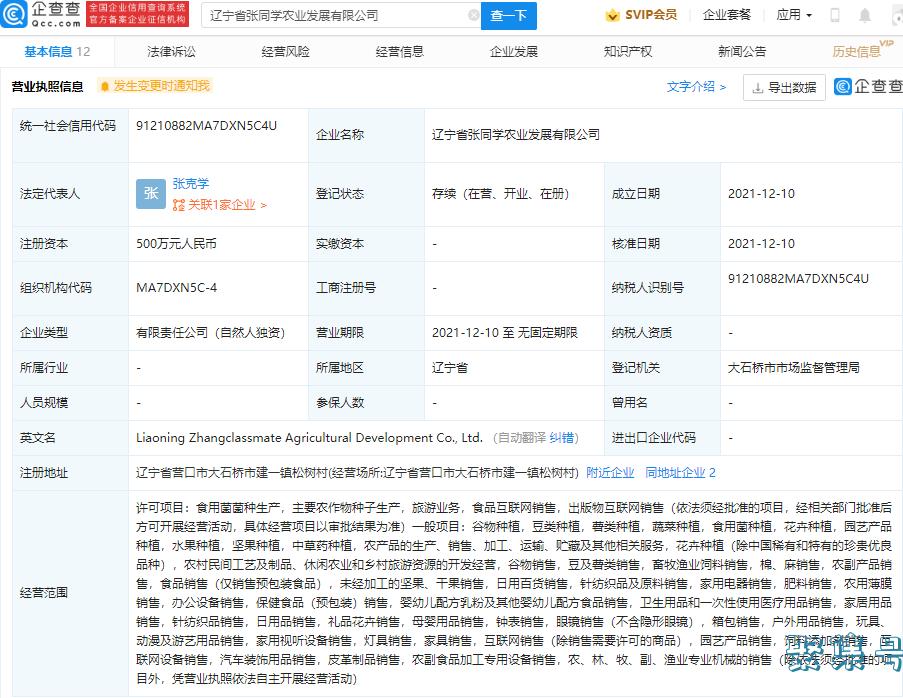Open legal representative 张宪学 profile link
This screenshot has width=903, height=698.
point(191,184)
